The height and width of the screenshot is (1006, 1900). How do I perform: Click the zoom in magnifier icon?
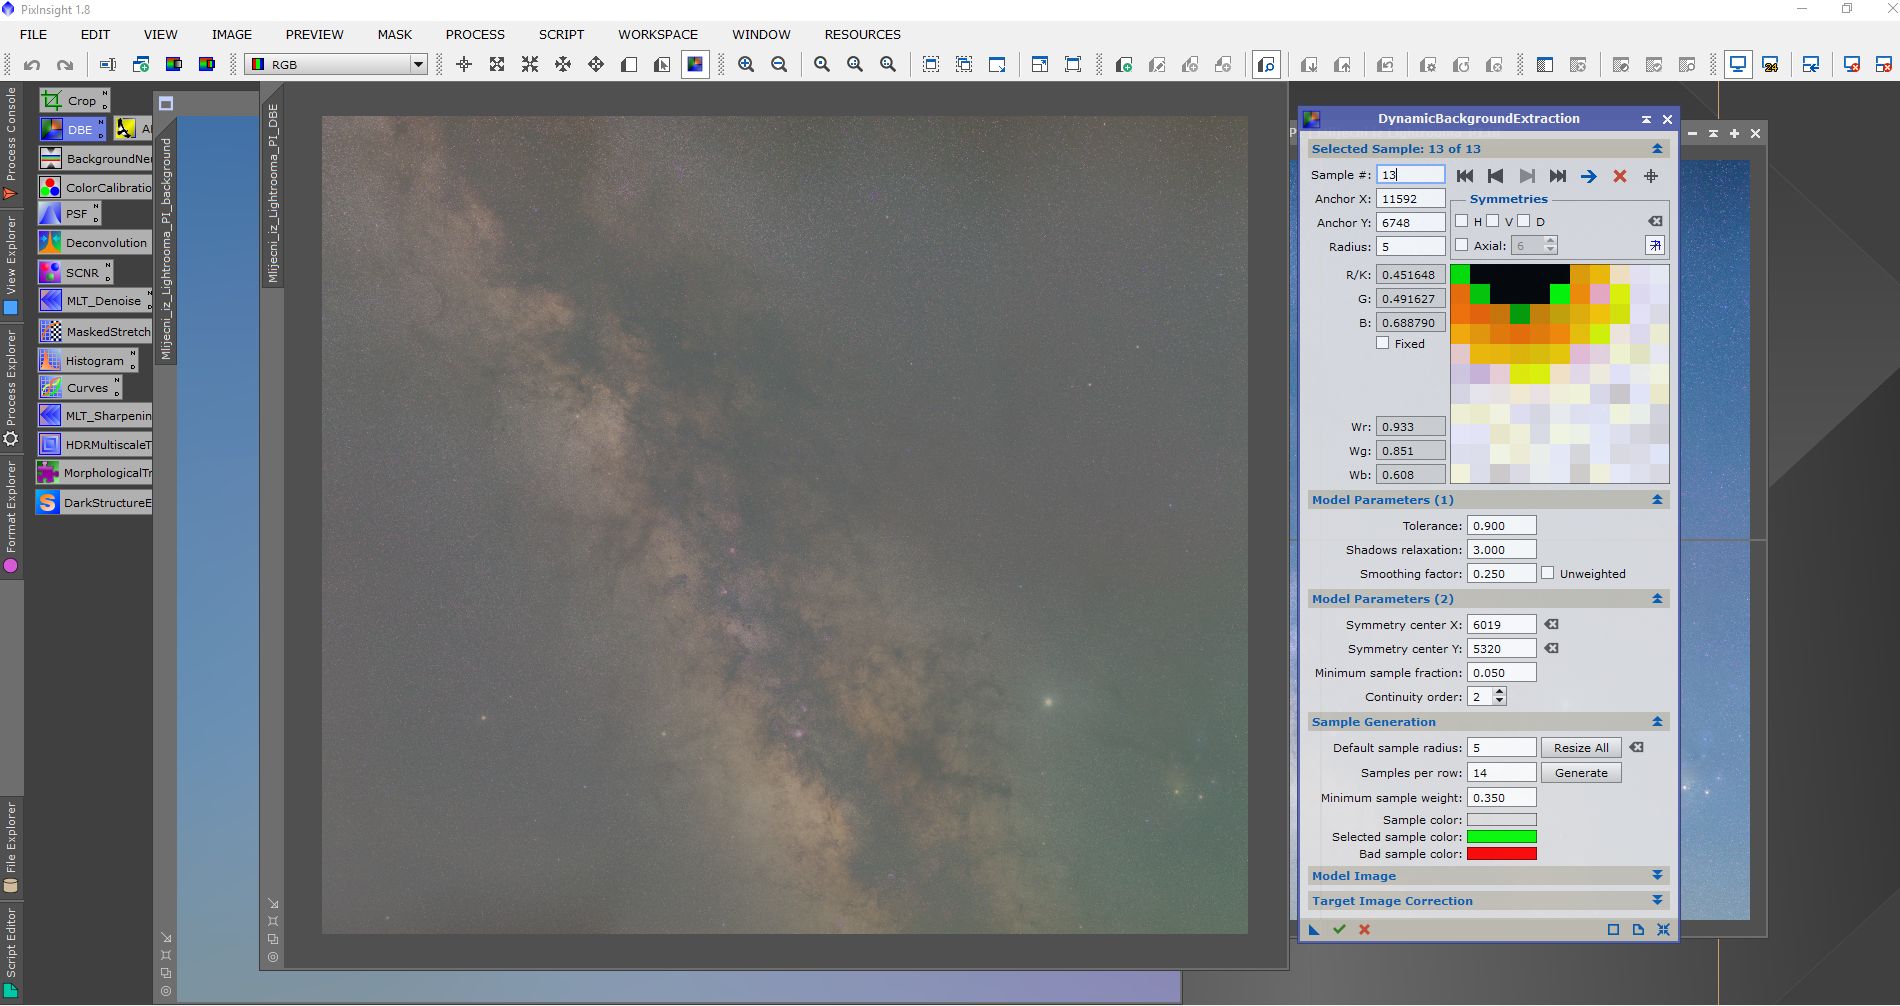pos(746,65)
